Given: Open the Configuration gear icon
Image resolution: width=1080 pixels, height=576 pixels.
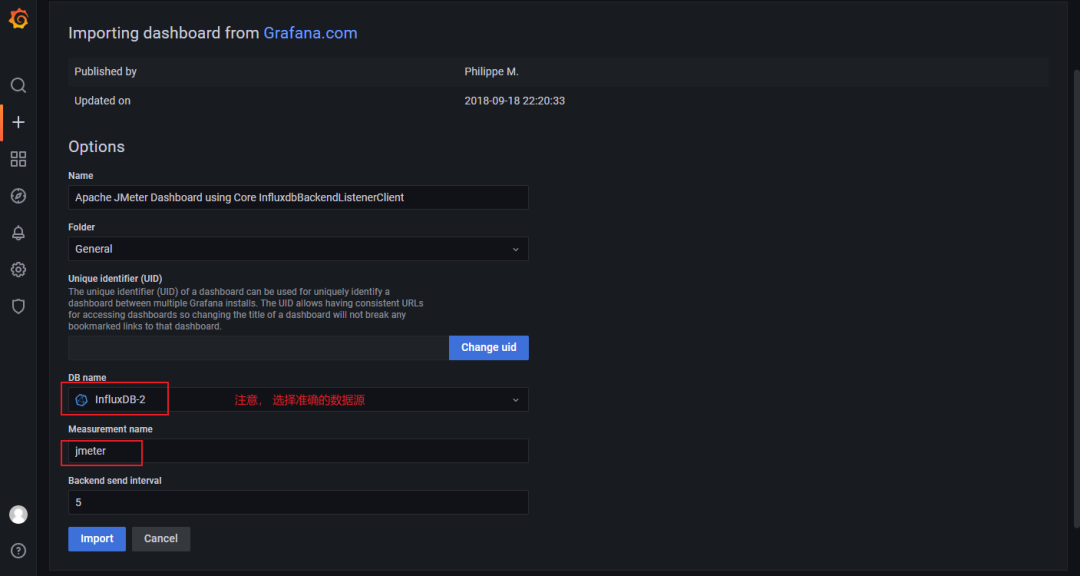Looking at the screenshot, I should point(18,269).
